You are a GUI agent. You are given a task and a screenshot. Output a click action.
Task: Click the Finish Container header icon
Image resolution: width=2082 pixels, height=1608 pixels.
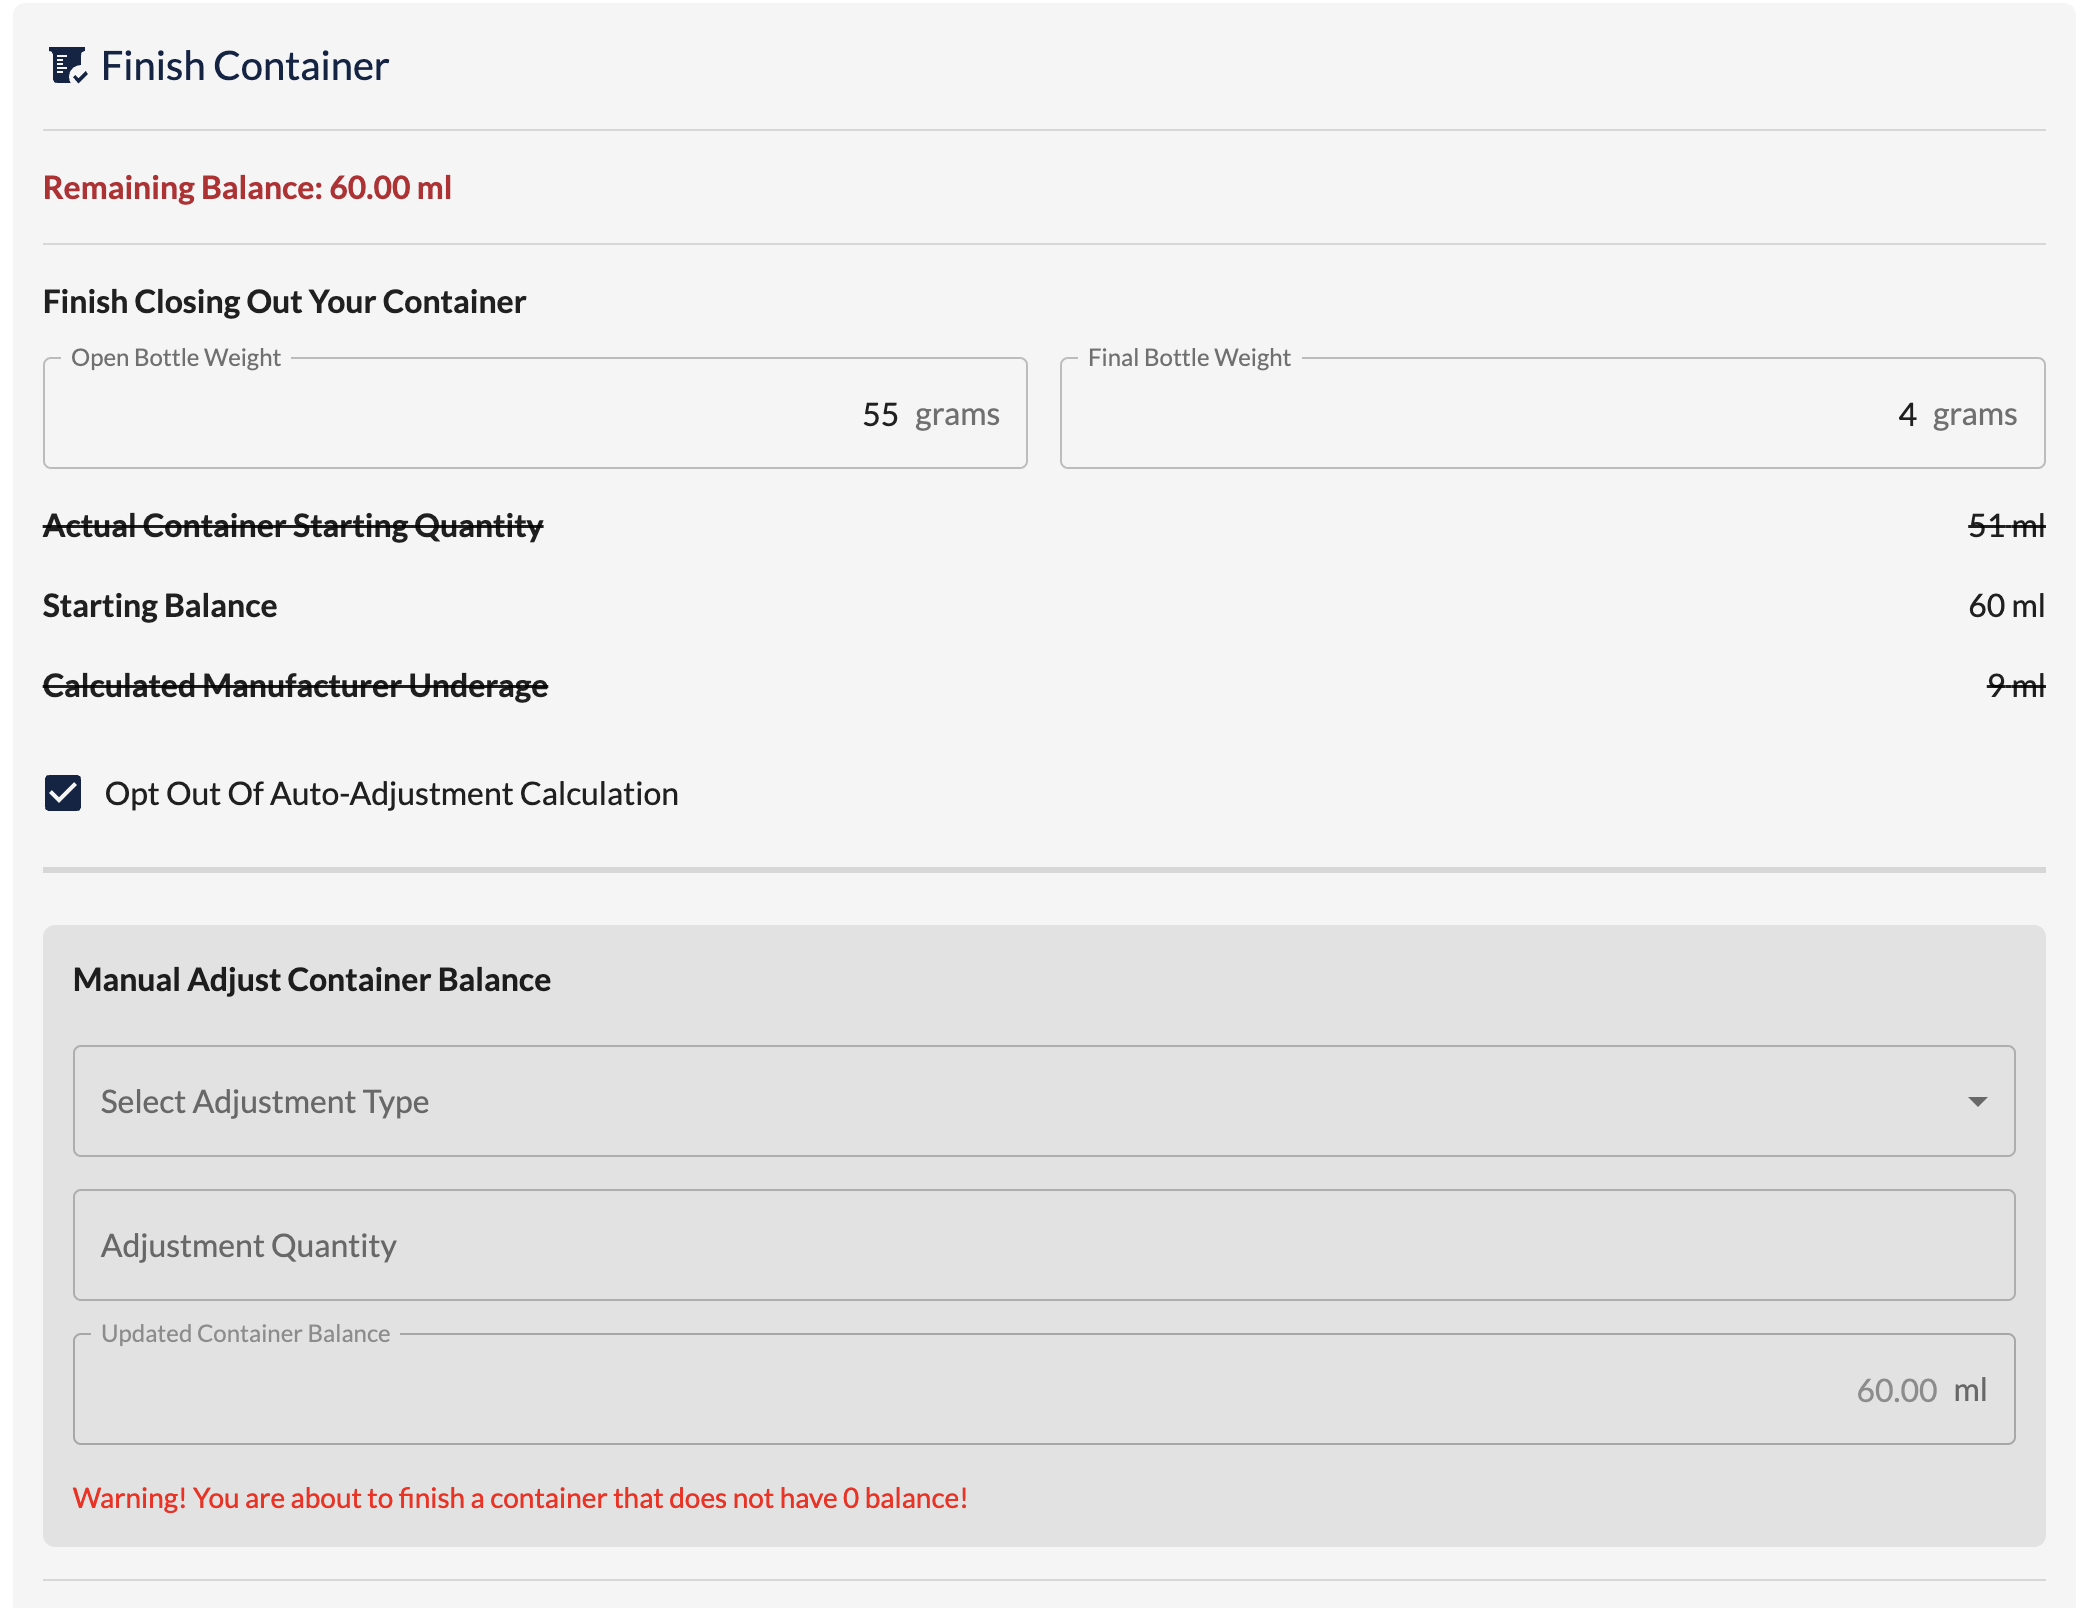(68, 66)
